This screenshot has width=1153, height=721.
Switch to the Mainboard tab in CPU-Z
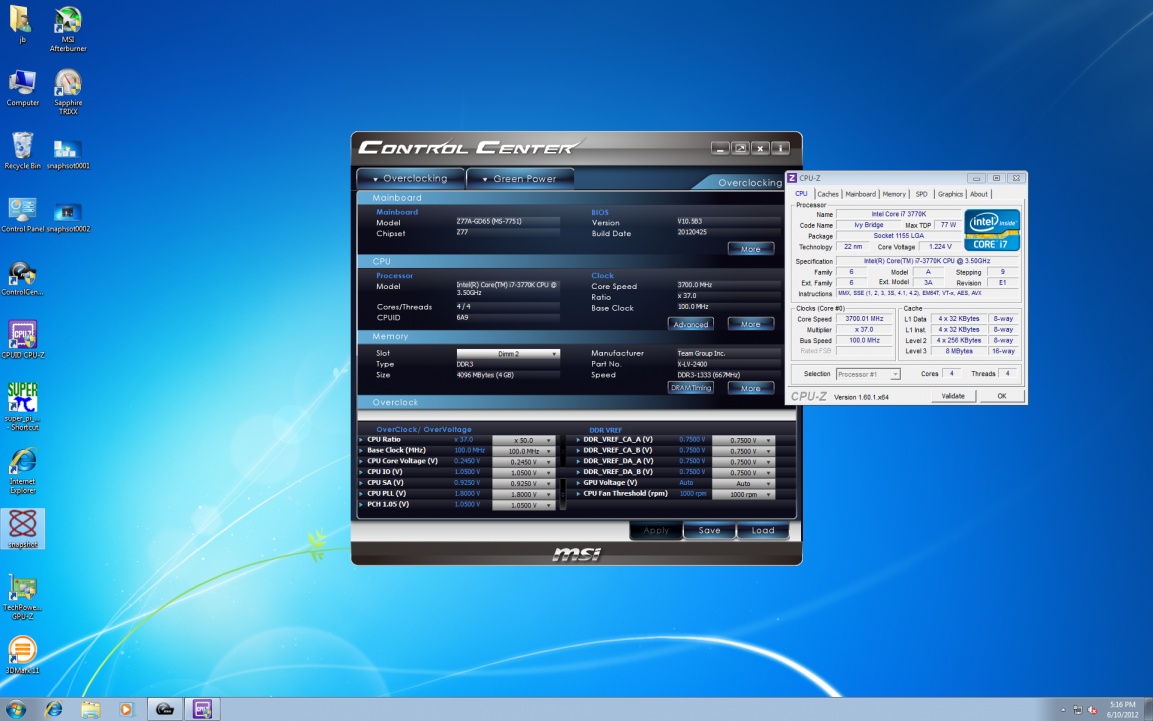pyautogui.click(x=859, y=194)
